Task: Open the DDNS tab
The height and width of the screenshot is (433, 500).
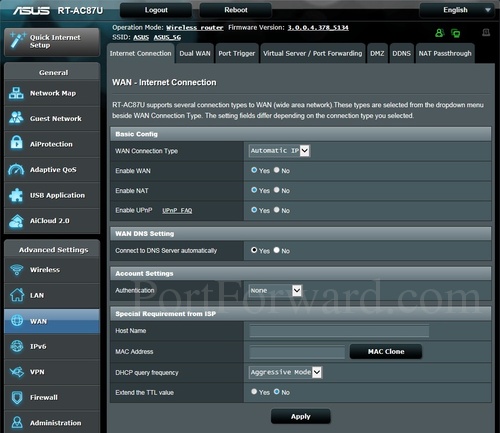Action: pyautogui.click(x=401, y=53)
